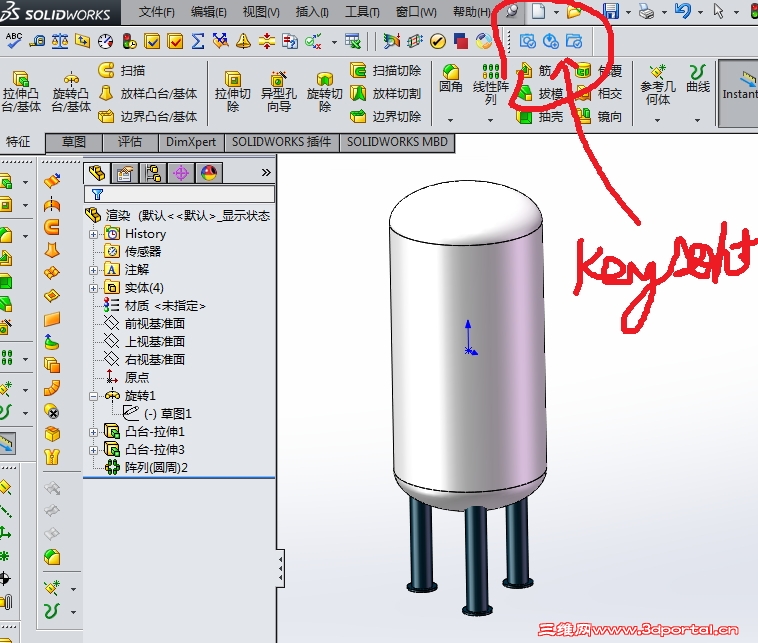Open the 文件(F) menu
Image resolution: width=758 pixels, height=643 pixels.
point(156,12)
